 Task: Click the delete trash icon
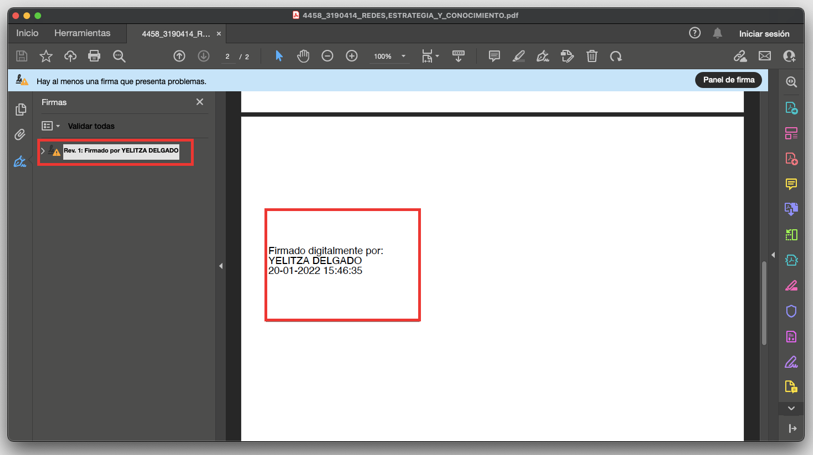point(592,56)
